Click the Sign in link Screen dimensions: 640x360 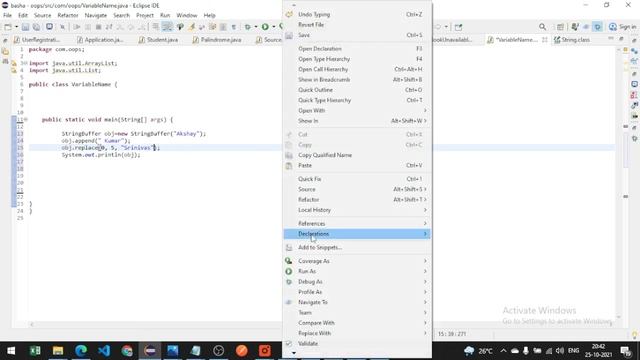[622, 27]
